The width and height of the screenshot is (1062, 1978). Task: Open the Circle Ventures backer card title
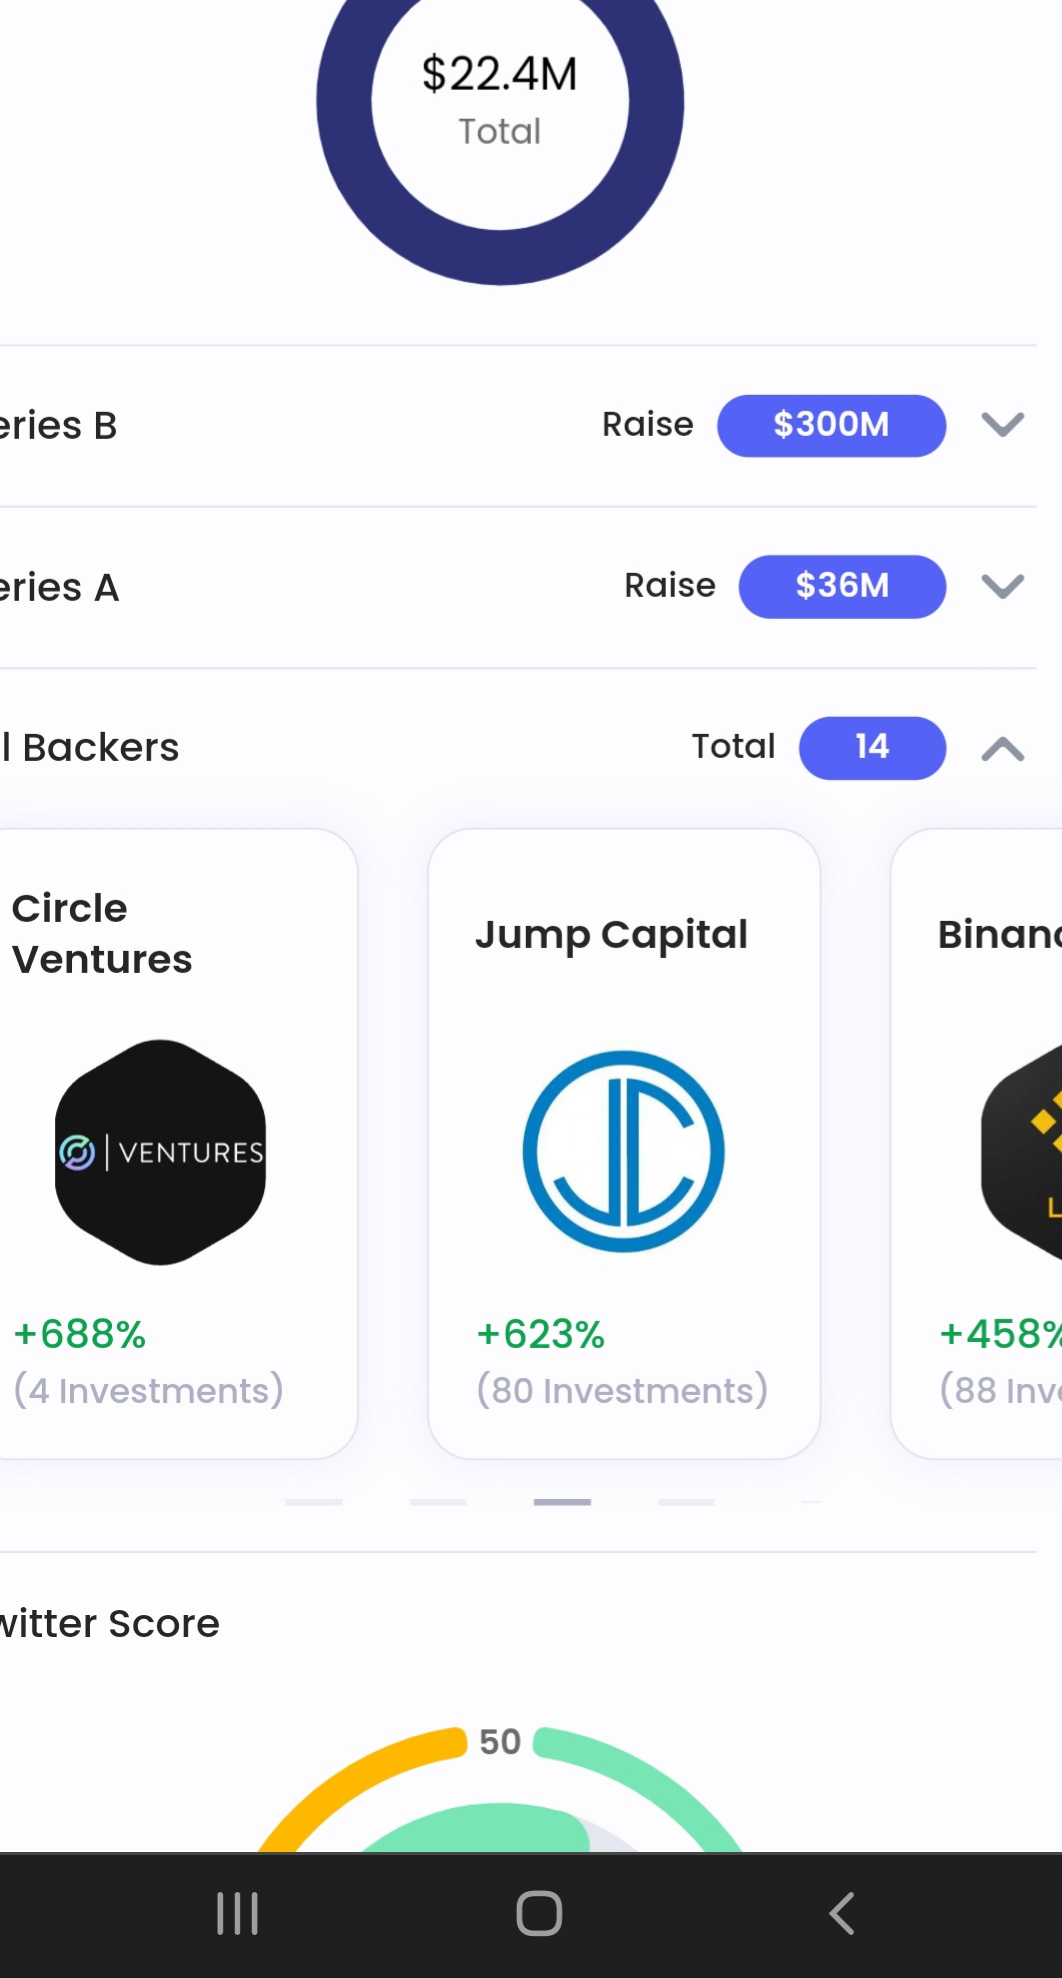[x=102, y=934]
